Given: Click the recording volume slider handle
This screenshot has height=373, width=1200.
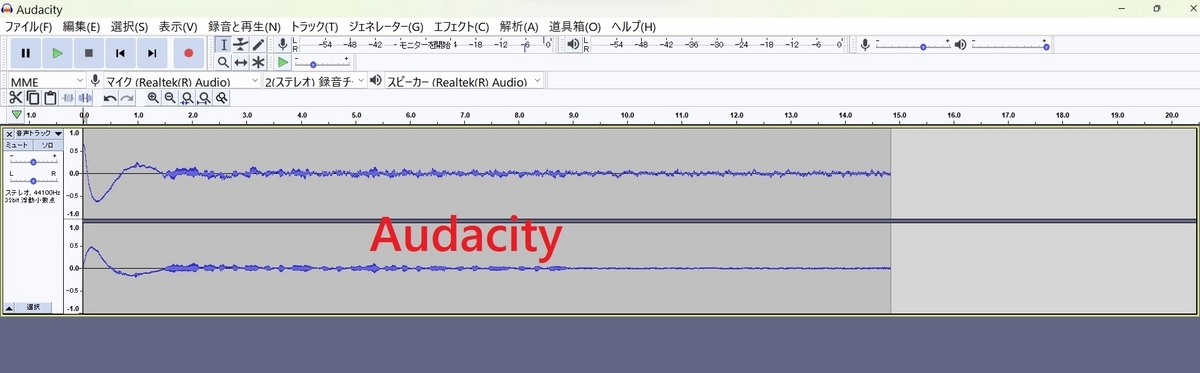Looking at the screenshot, I should pyautogui.click(x=922, y=46).
